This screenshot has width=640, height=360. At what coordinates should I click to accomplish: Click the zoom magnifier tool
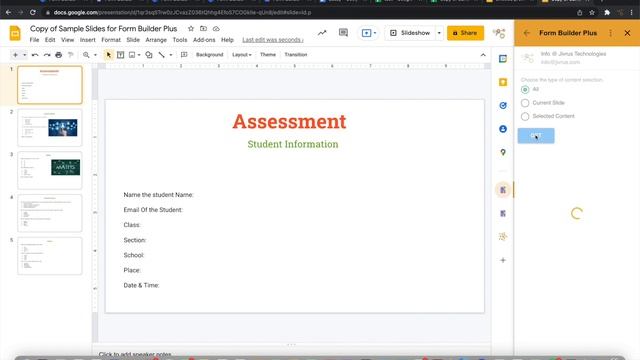[x=86, y=55]
